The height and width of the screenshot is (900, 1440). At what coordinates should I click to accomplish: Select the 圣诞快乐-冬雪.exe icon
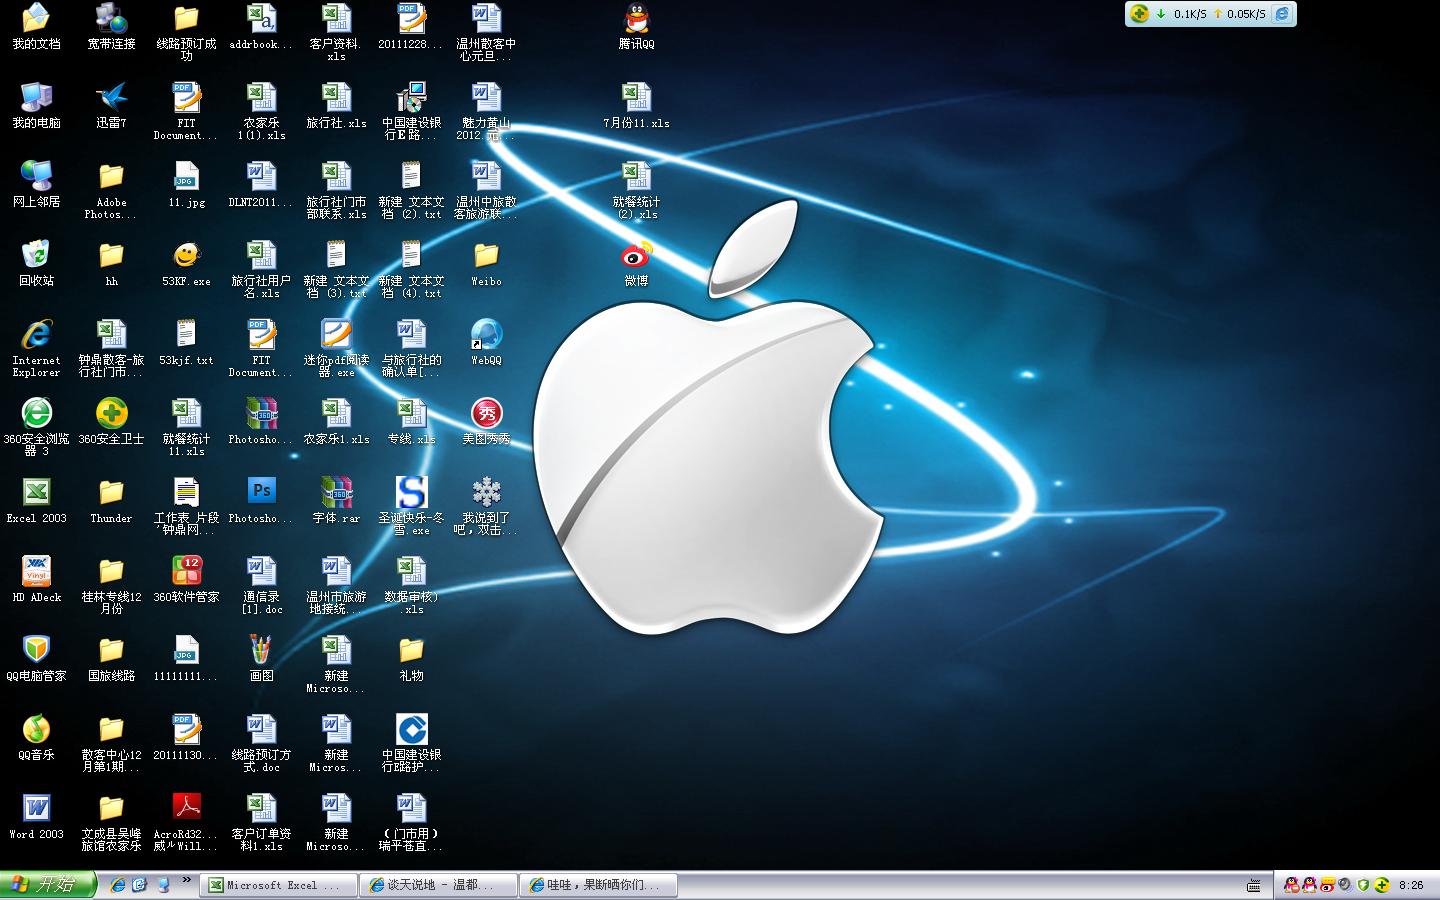click(411, 506)
